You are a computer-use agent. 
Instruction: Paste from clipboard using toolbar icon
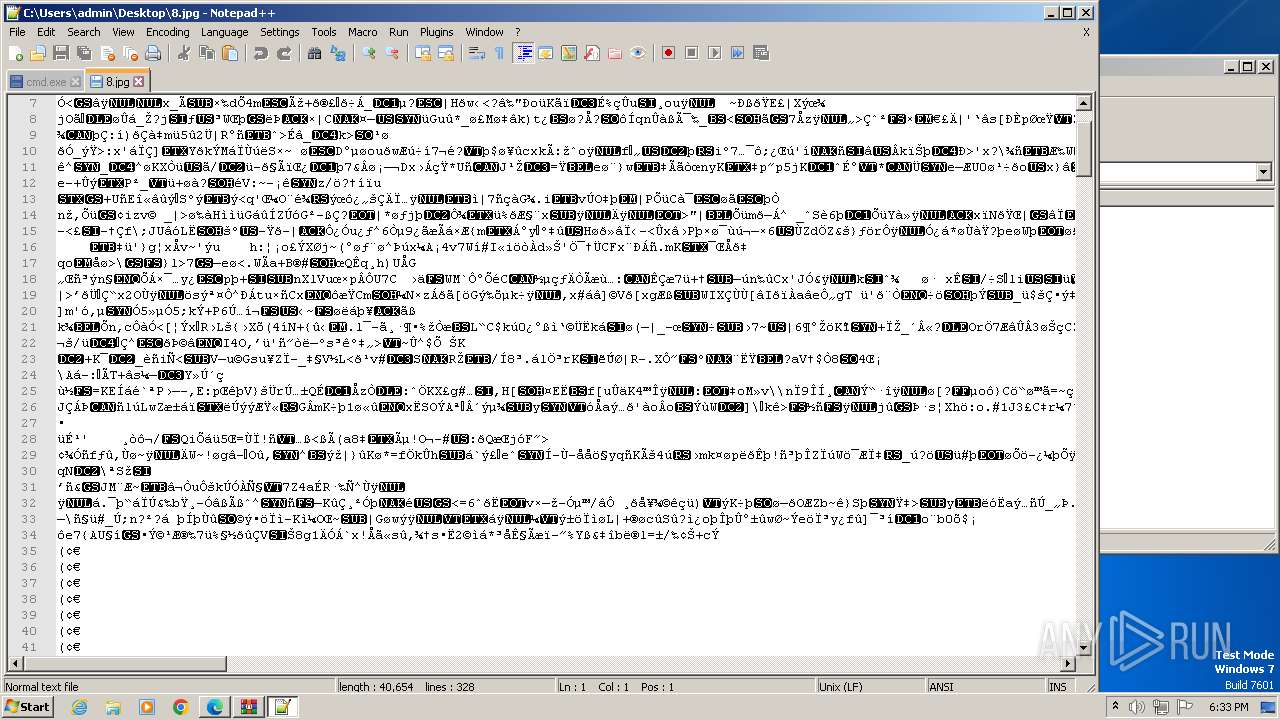[230, 53]
